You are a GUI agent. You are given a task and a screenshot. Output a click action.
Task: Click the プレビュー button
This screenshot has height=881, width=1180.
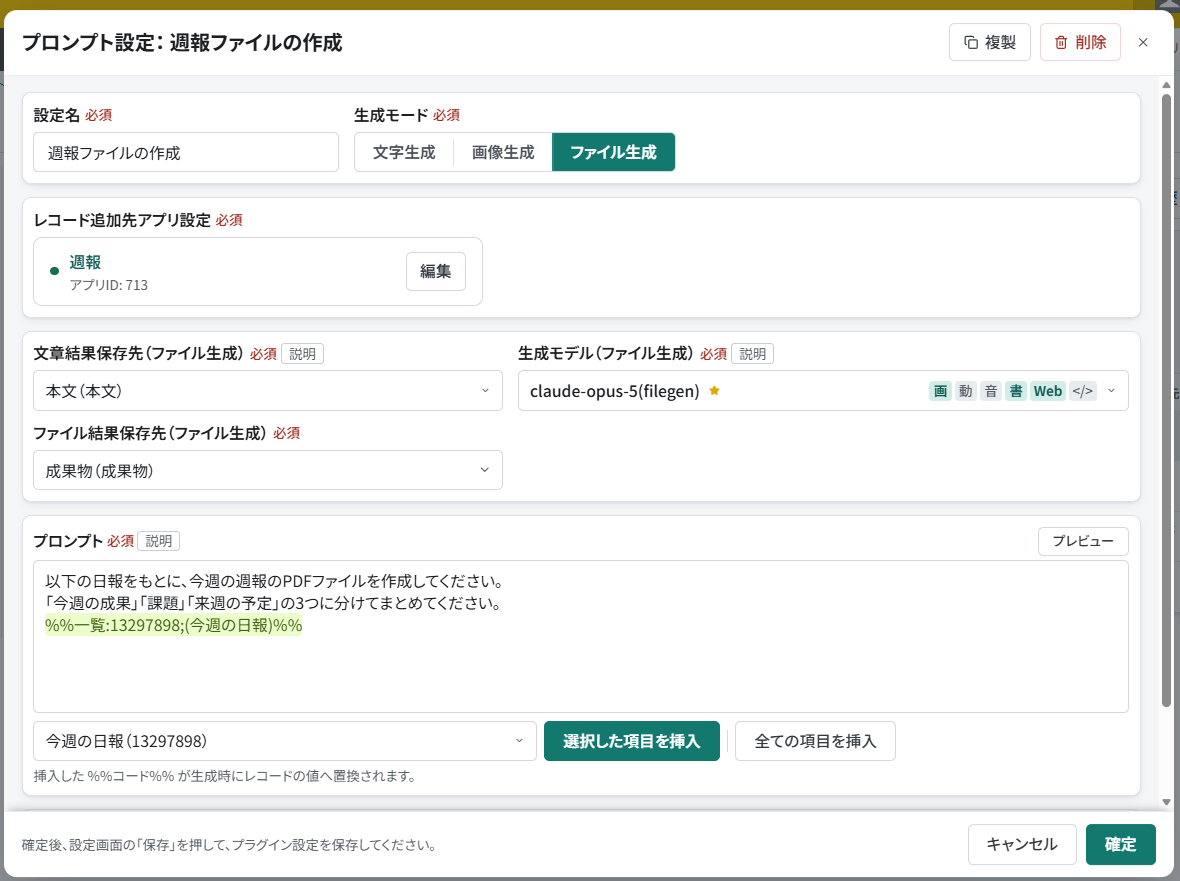(1083, 541)
